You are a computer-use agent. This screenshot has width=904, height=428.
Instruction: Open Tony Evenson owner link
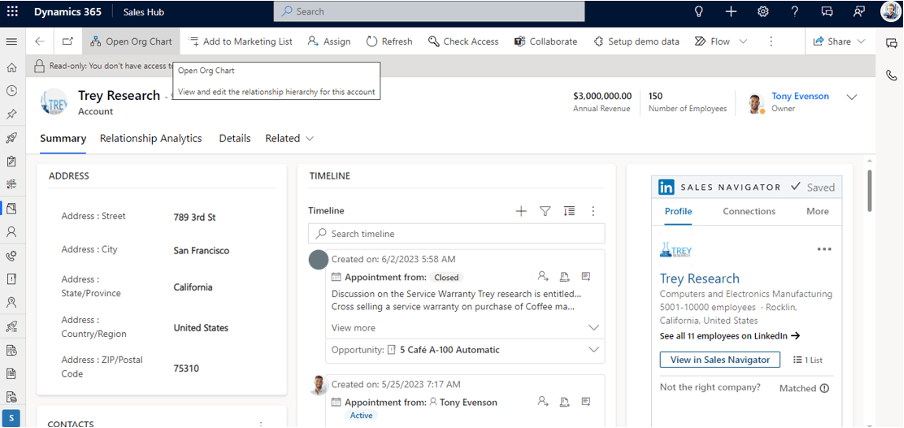(799, 96)
